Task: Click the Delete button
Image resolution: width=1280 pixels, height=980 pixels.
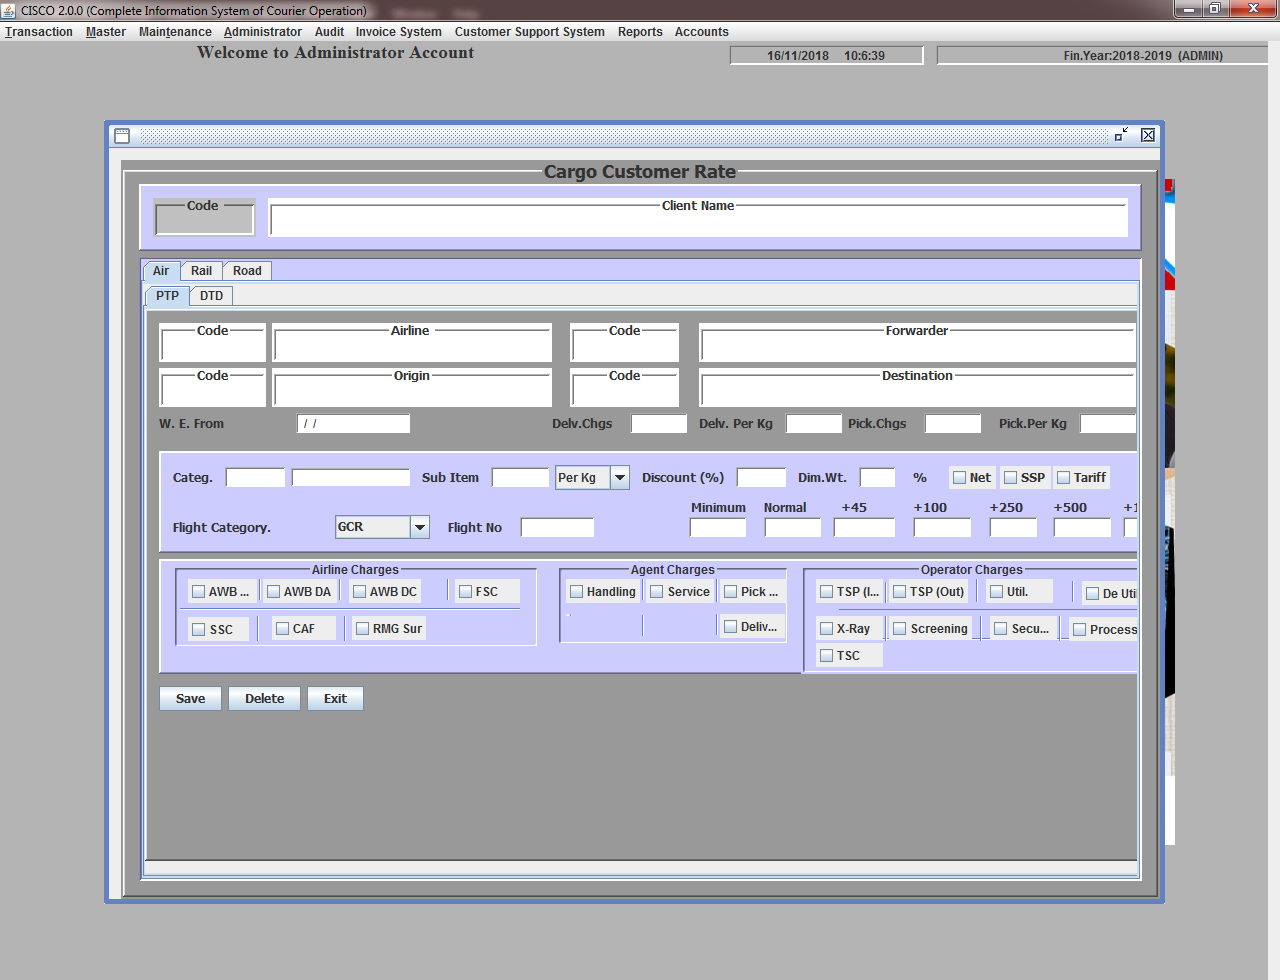Action: point(265,699)
